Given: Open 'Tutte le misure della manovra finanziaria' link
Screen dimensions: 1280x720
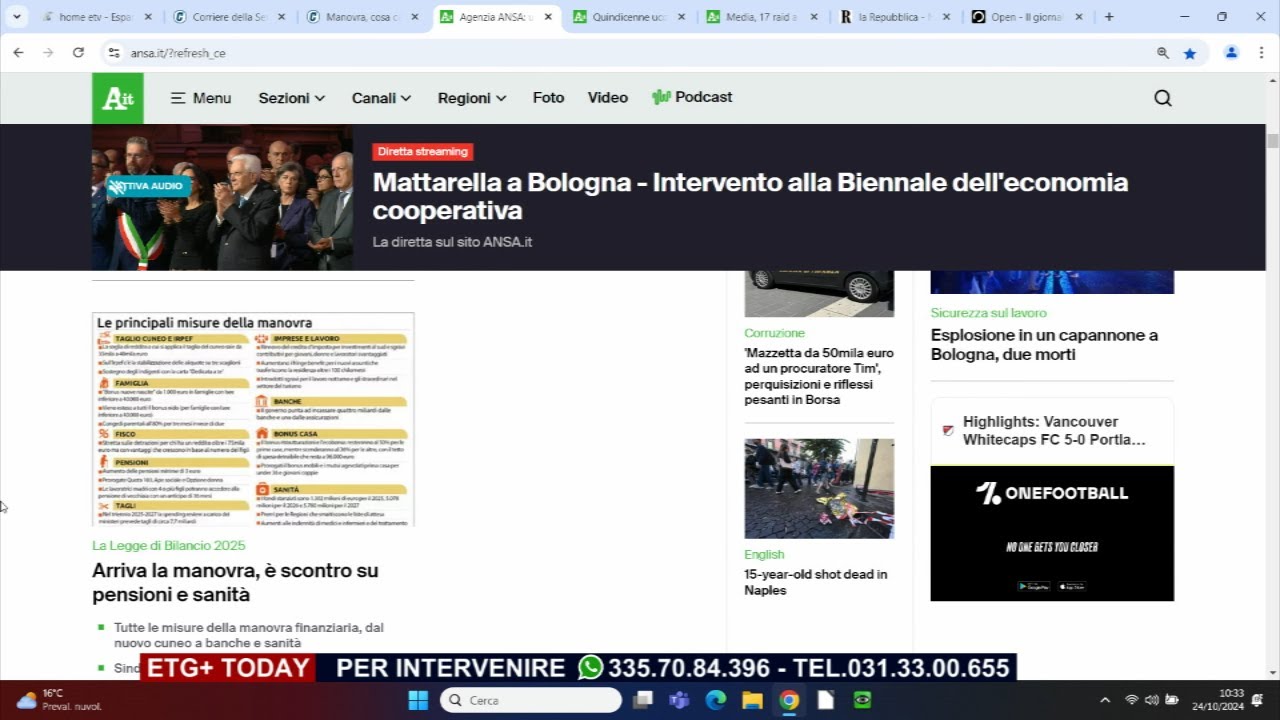Looking at the screenshot, I should pos(249,635).
